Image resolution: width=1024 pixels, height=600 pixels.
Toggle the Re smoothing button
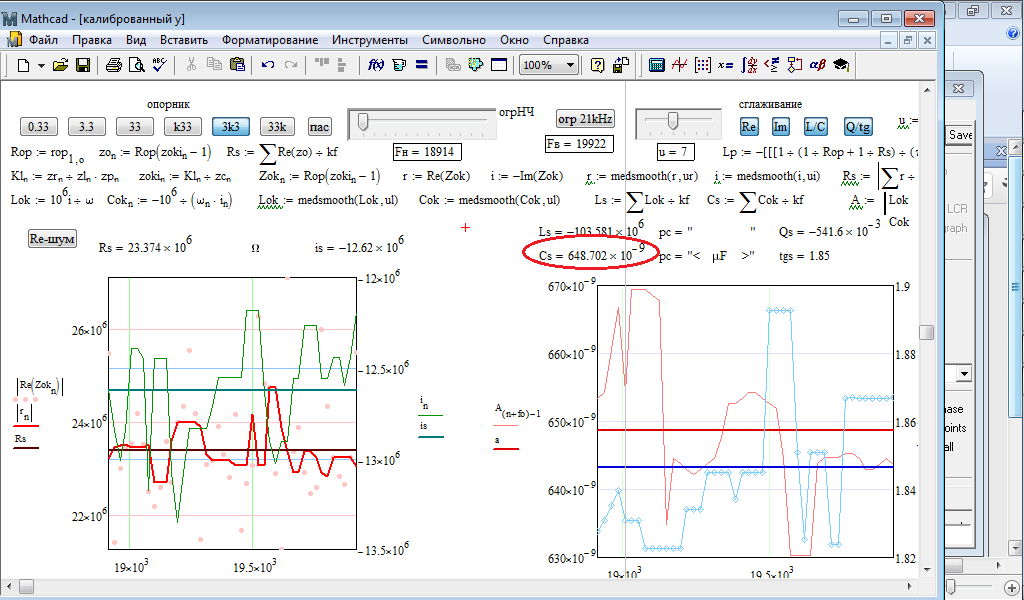(749, 127)
